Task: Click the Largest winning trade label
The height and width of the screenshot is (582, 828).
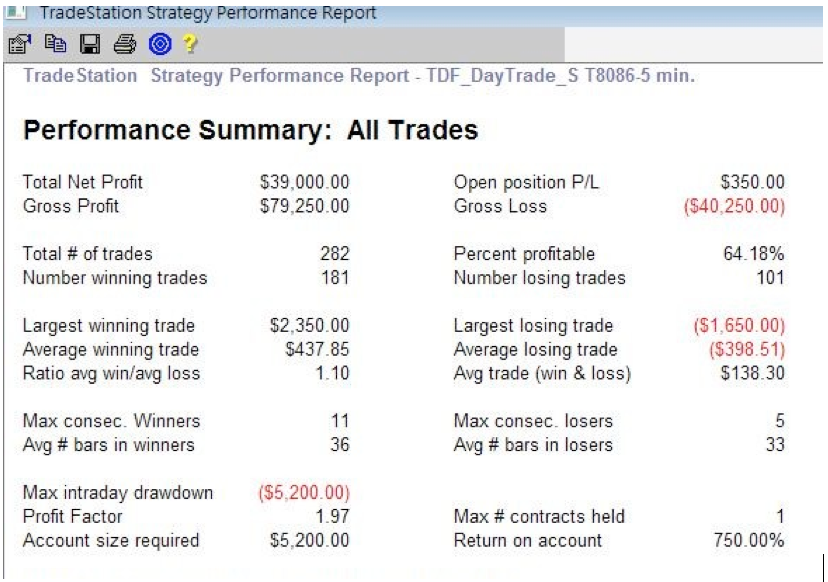Action: click(x=108, y=326)
